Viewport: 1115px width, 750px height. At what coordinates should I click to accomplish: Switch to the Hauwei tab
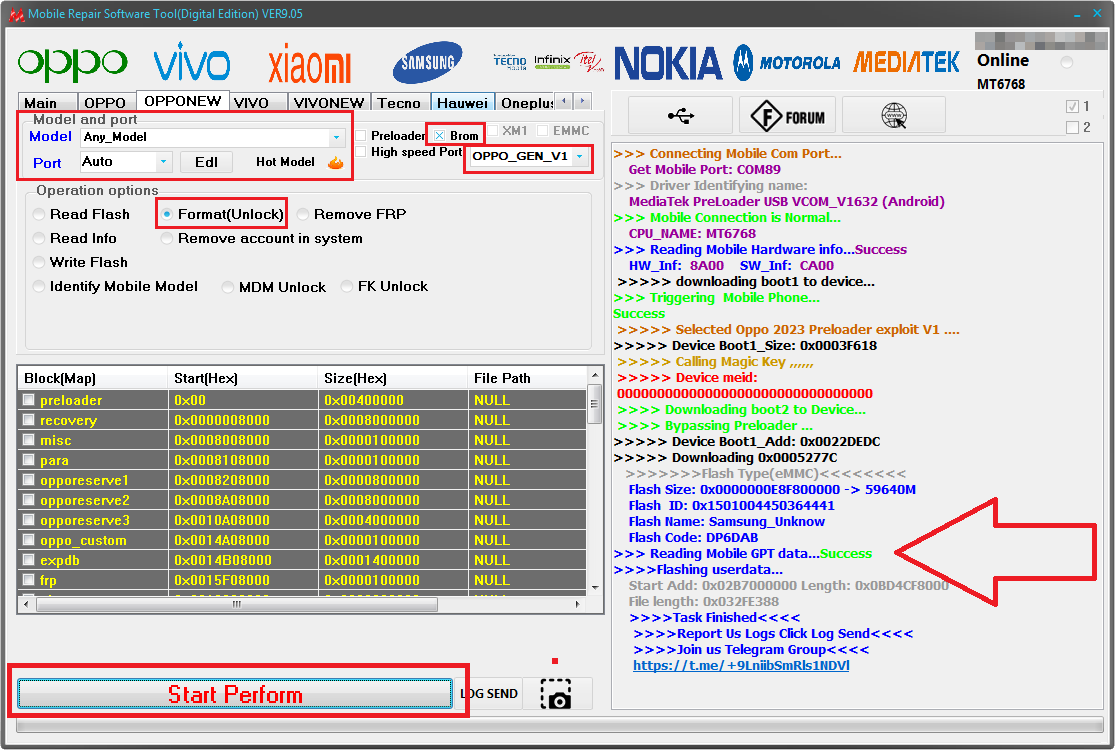pyautogui.click(x=462, y=103)
